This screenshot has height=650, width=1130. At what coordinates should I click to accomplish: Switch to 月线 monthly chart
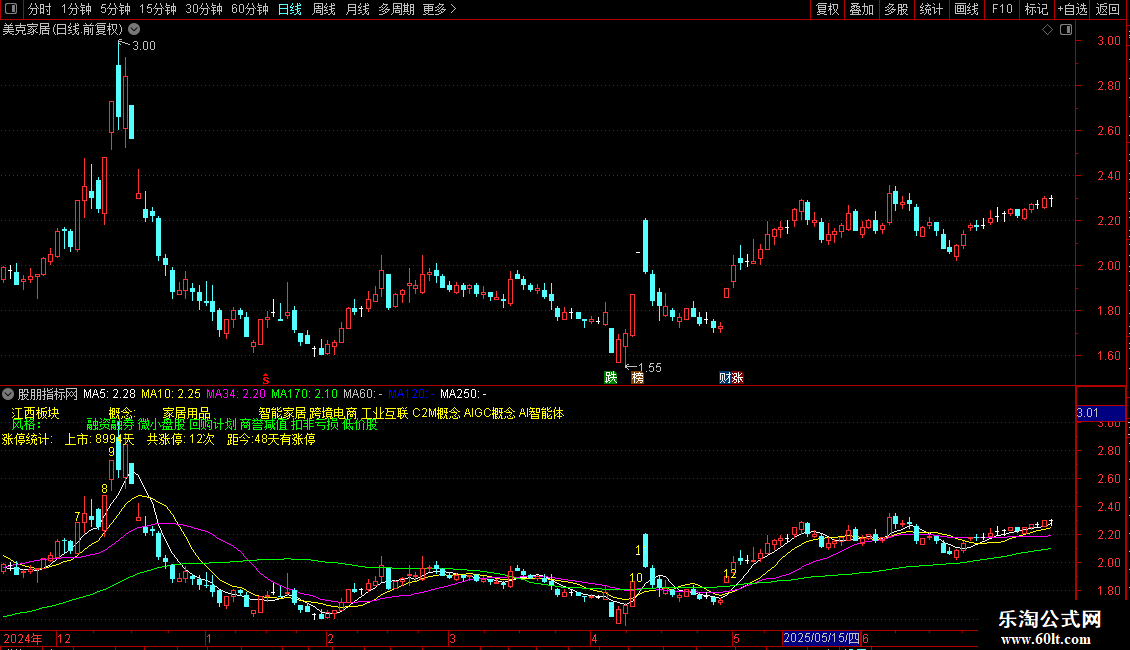click(x=357, y=9)
